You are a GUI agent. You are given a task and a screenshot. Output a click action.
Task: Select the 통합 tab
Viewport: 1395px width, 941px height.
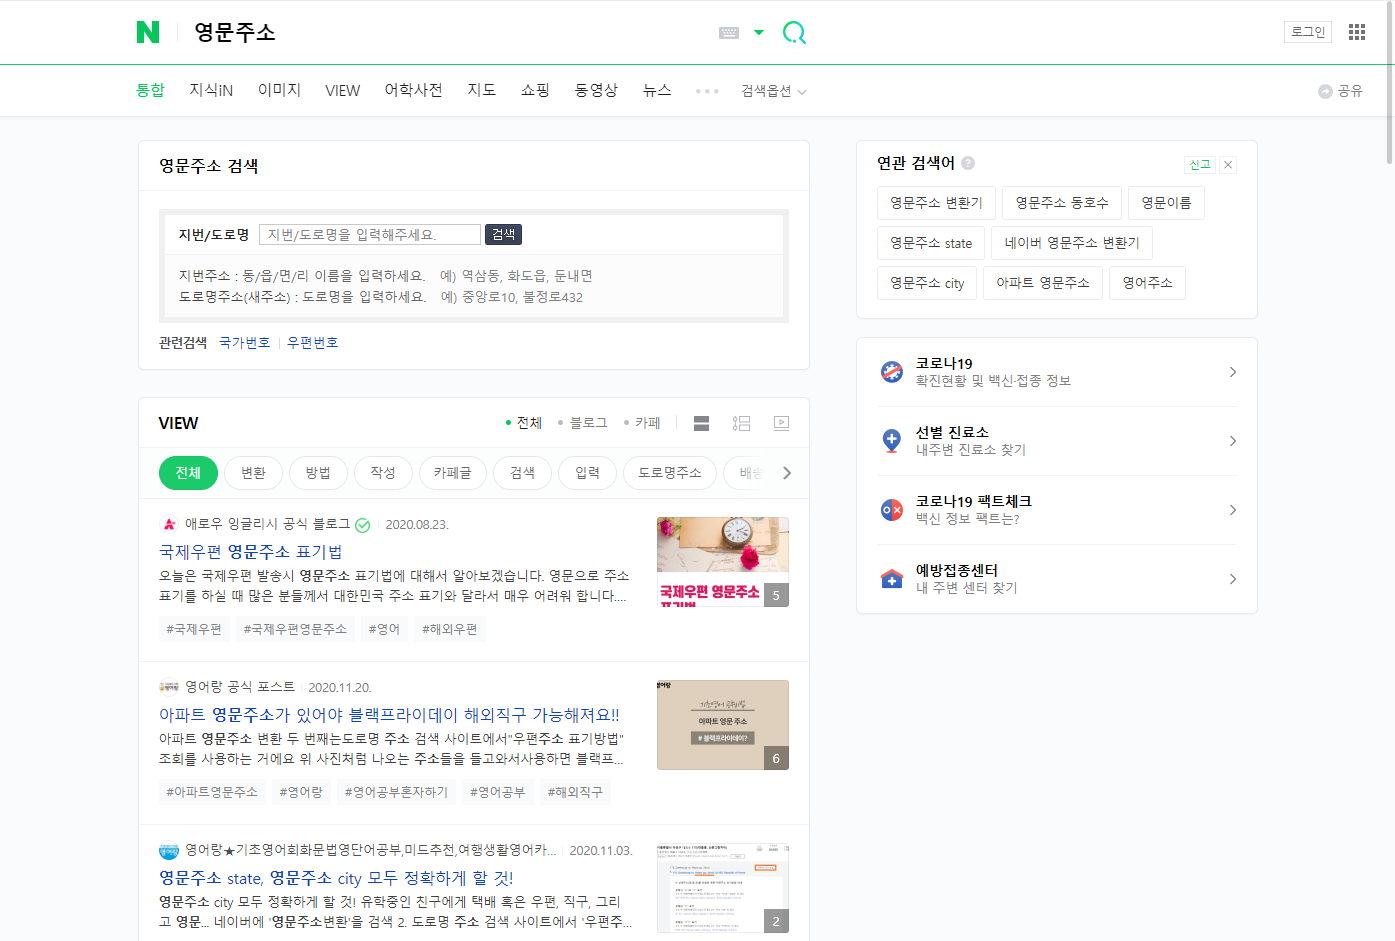[x=150, y=90]
